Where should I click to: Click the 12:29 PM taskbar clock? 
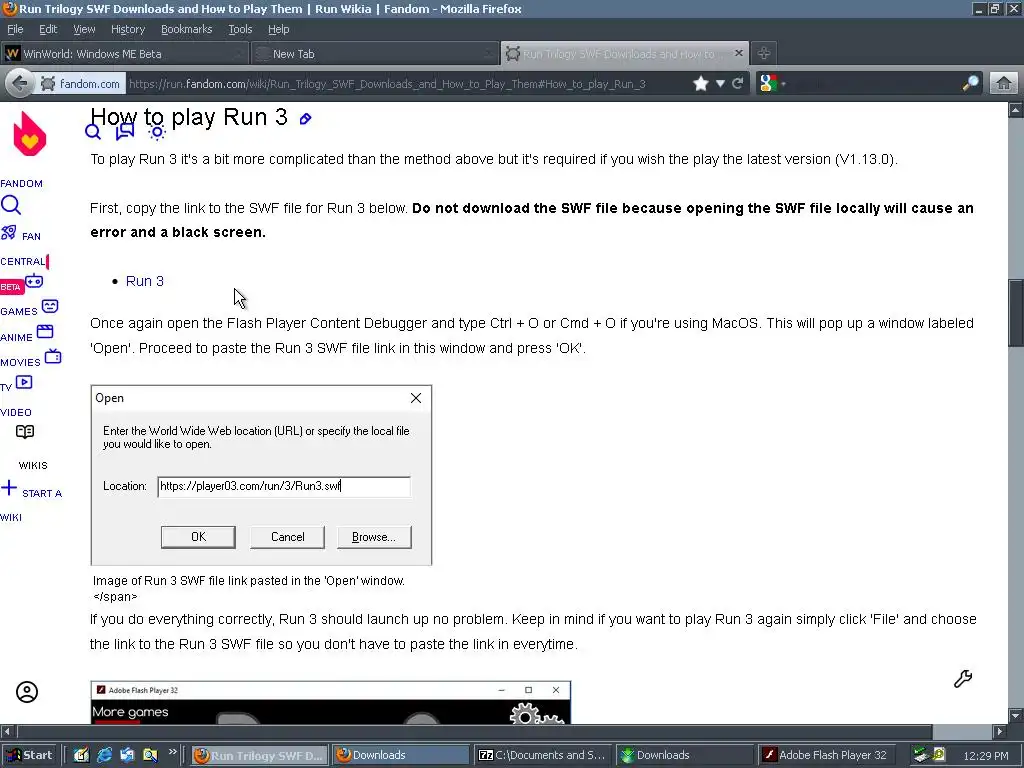[x=985, y=756]
